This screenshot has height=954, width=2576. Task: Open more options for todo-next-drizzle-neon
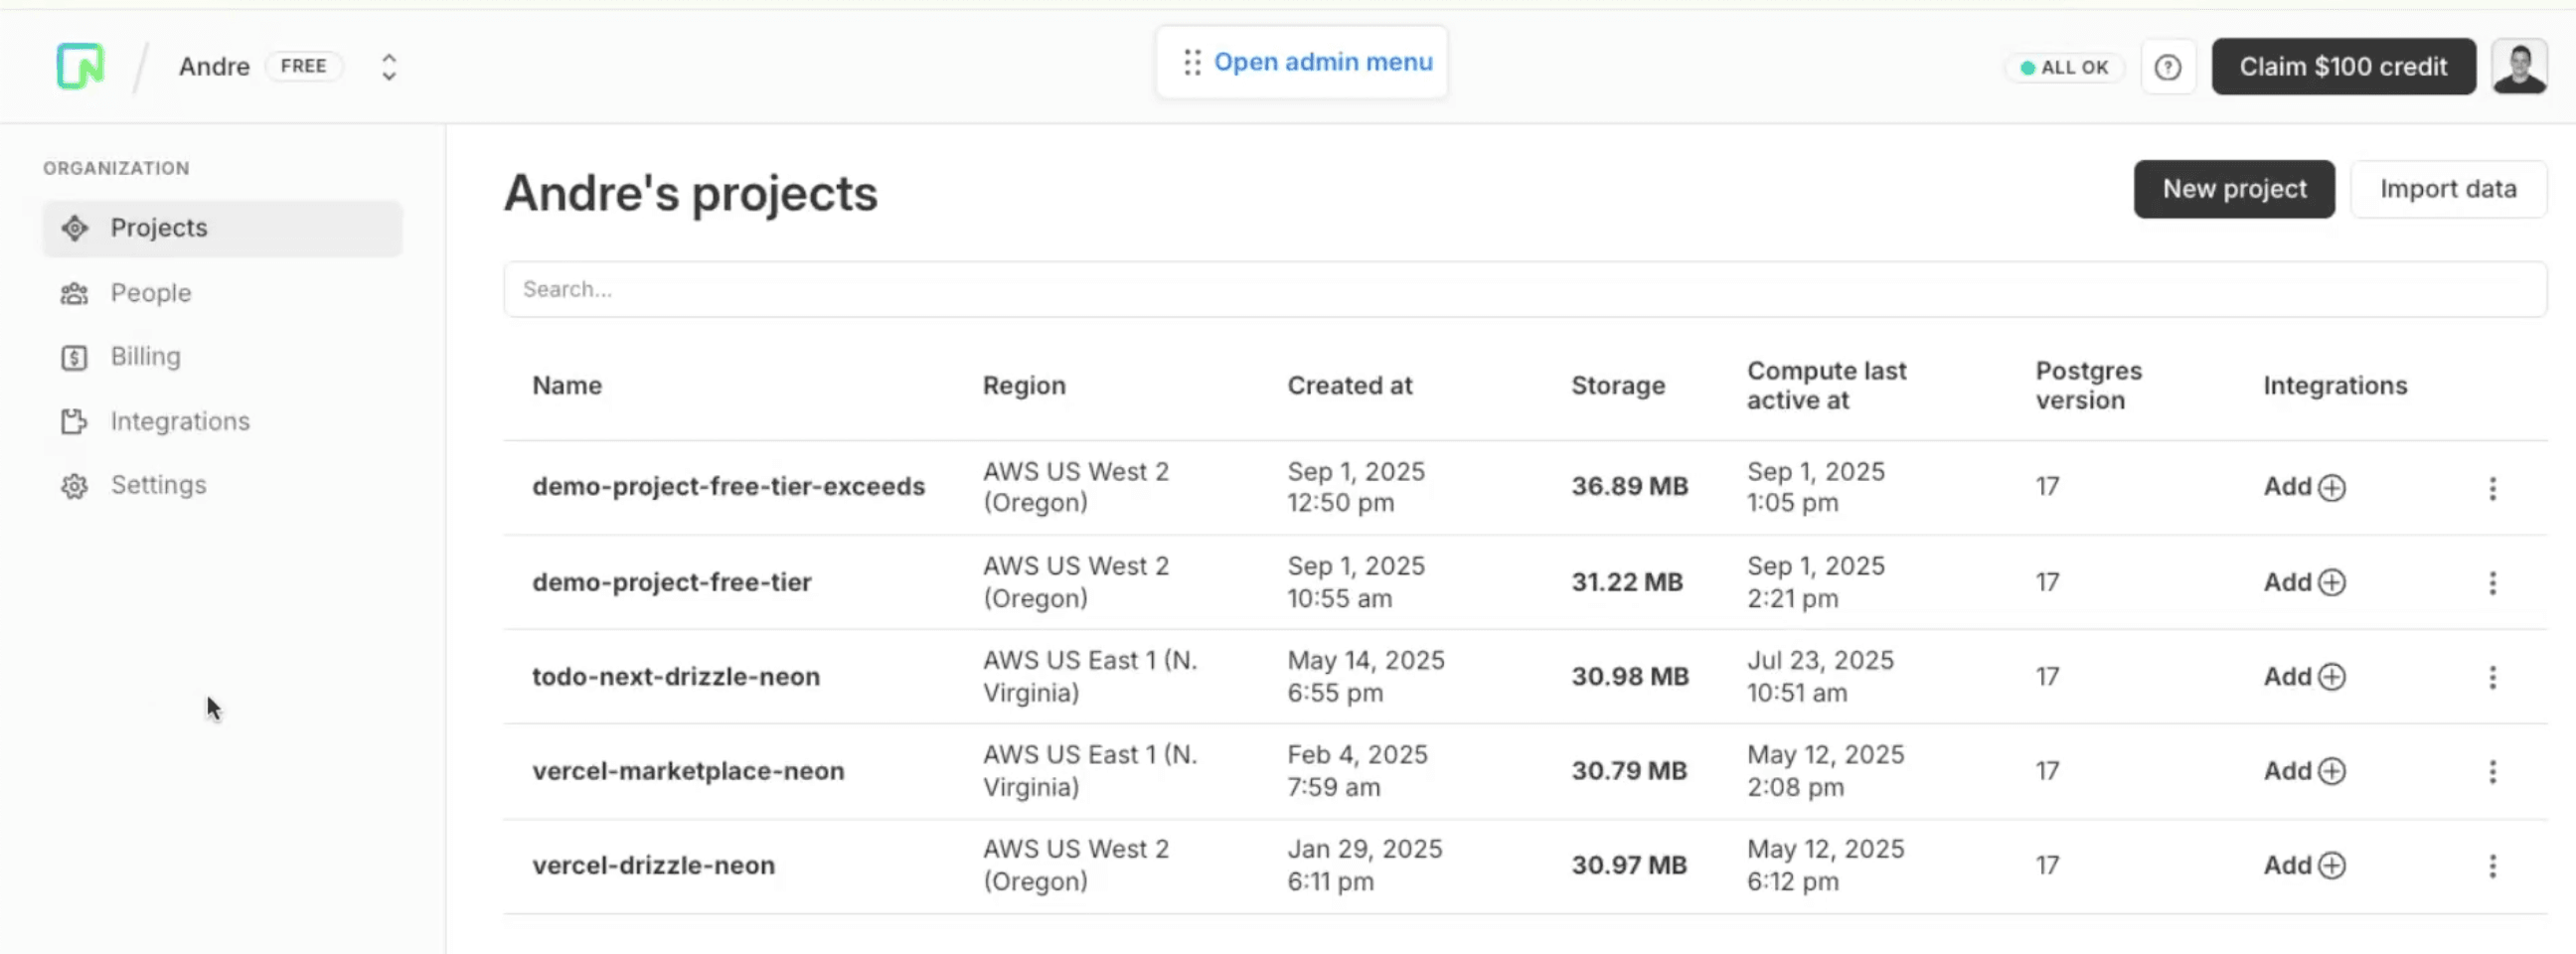pos(2492,677)
